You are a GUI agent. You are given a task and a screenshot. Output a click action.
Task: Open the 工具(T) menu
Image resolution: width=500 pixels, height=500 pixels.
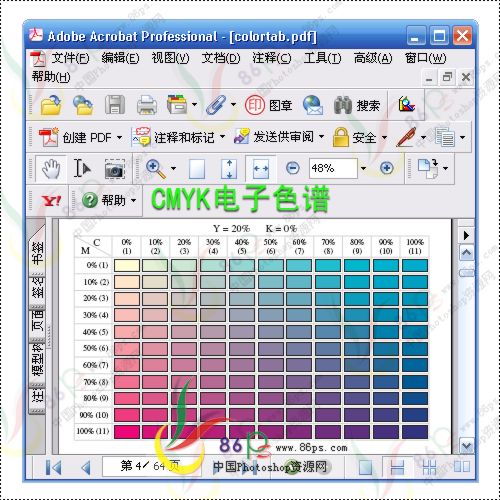[x=322, y=58]
